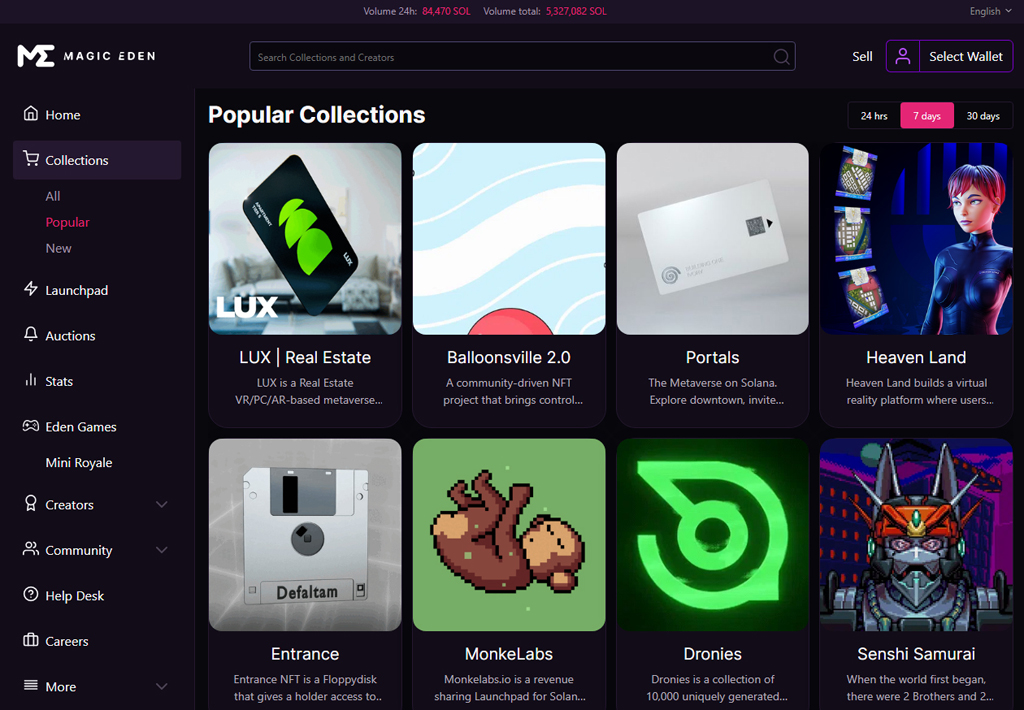The height and width of the screenshot is (710, 1024).
Task: Click the More hamburger icon
Action: pyautogui.click(x=31, y=685)
